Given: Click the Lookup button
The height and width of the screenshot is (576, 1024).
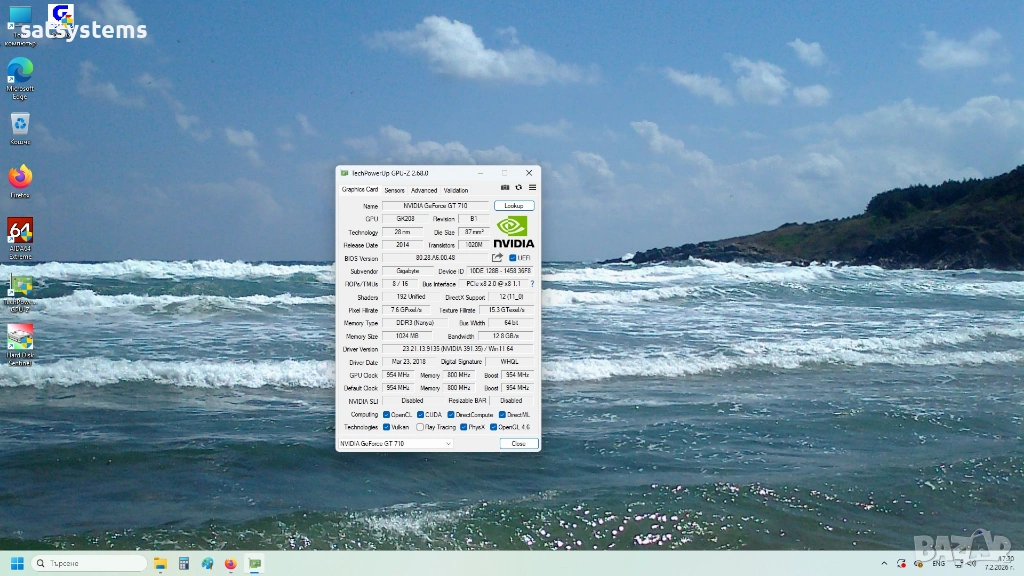Looking at the screenshot, I should point(514,205).
